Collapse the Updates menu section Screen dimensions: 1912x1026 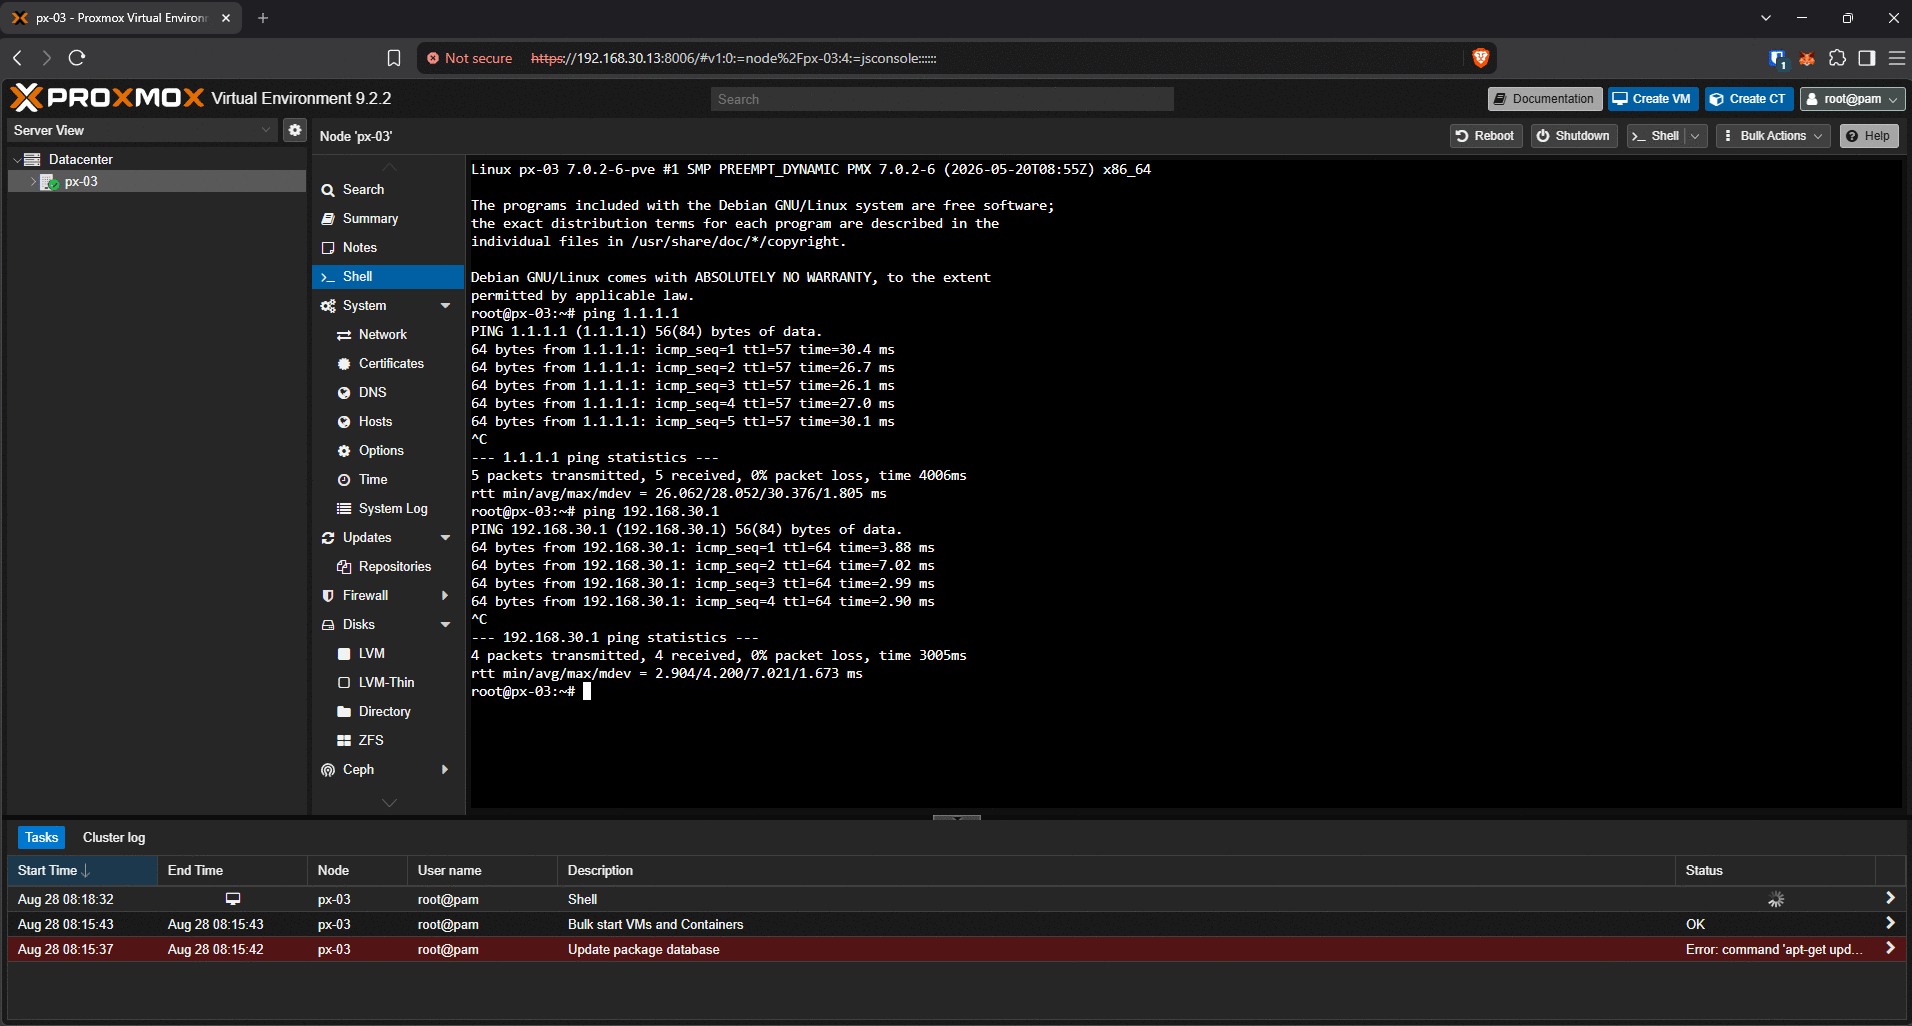click(445, 538)
